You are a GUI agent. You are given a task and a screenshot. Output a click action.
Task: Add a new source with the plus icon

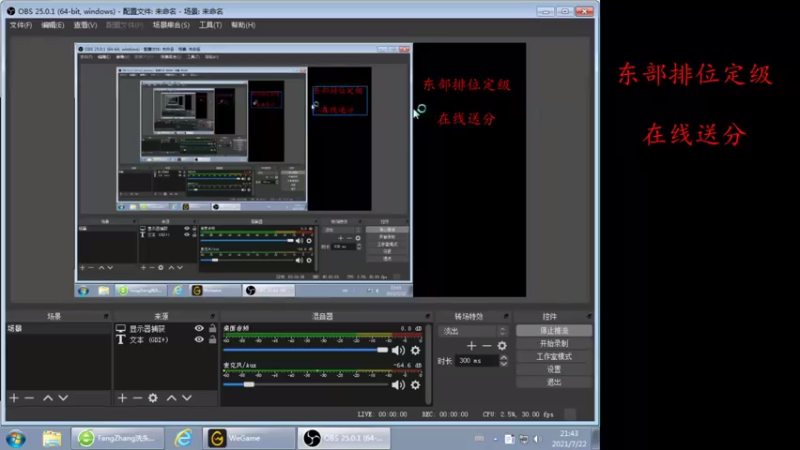[122, 397]
